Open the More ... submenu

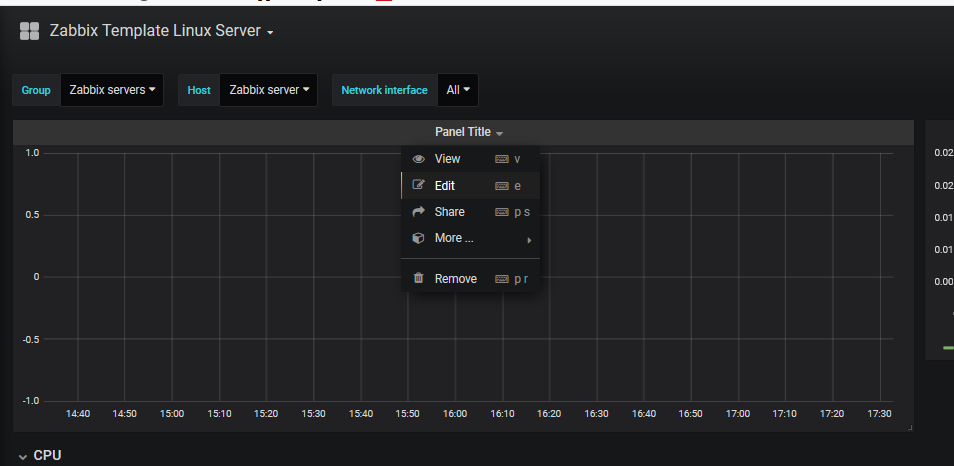click(x=470, y=238)
